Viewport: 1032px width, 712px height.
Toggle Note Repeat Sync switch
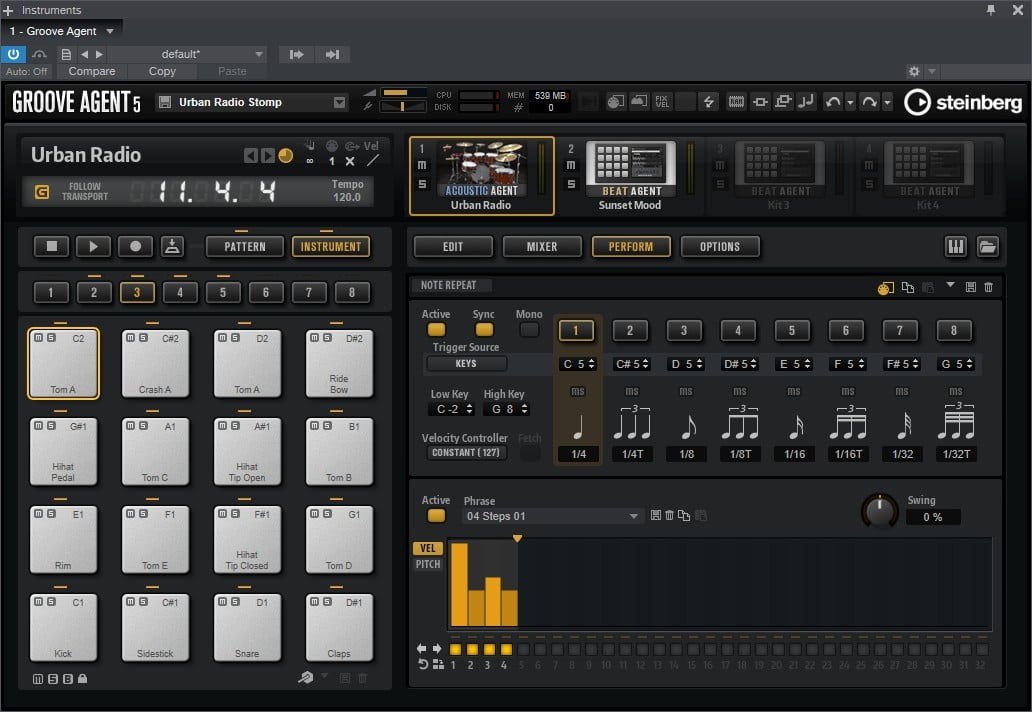484,329
